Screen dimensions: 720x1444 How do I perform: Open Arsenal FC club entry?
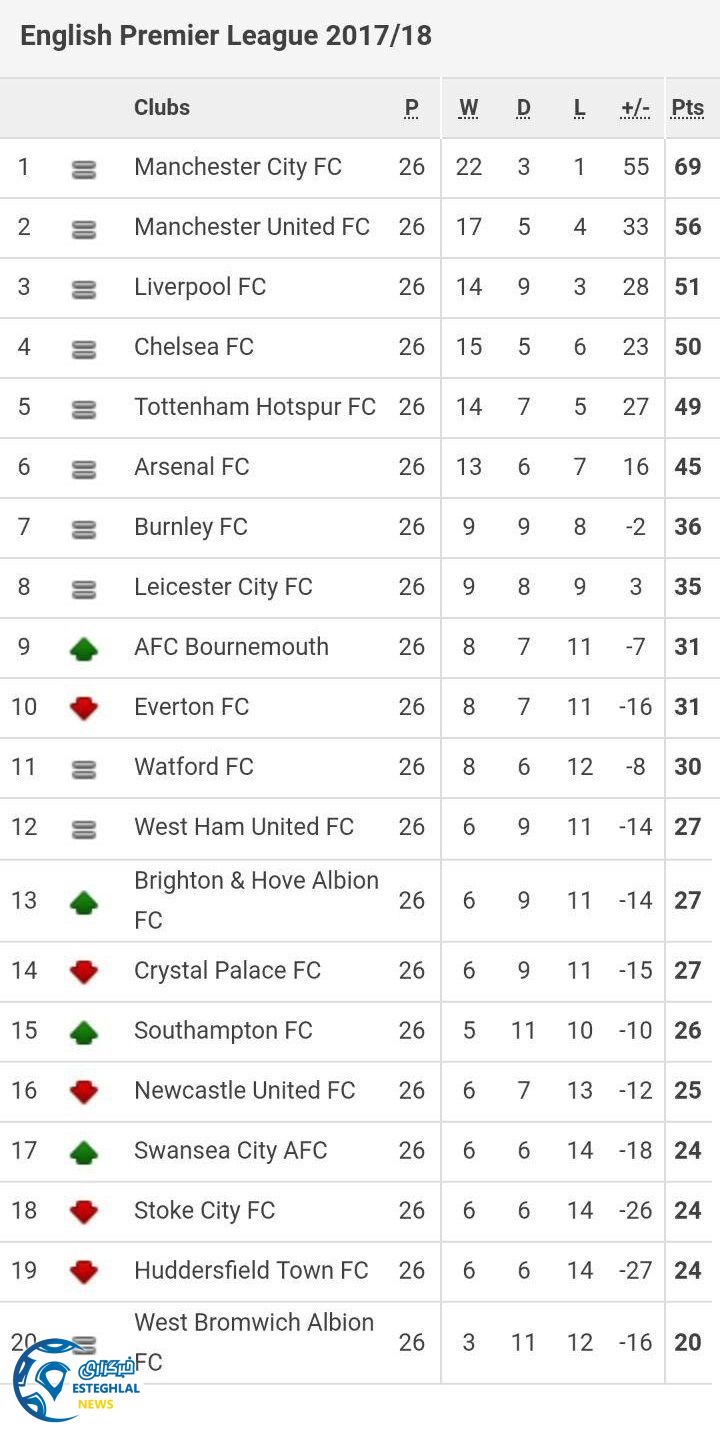point(192,467)
